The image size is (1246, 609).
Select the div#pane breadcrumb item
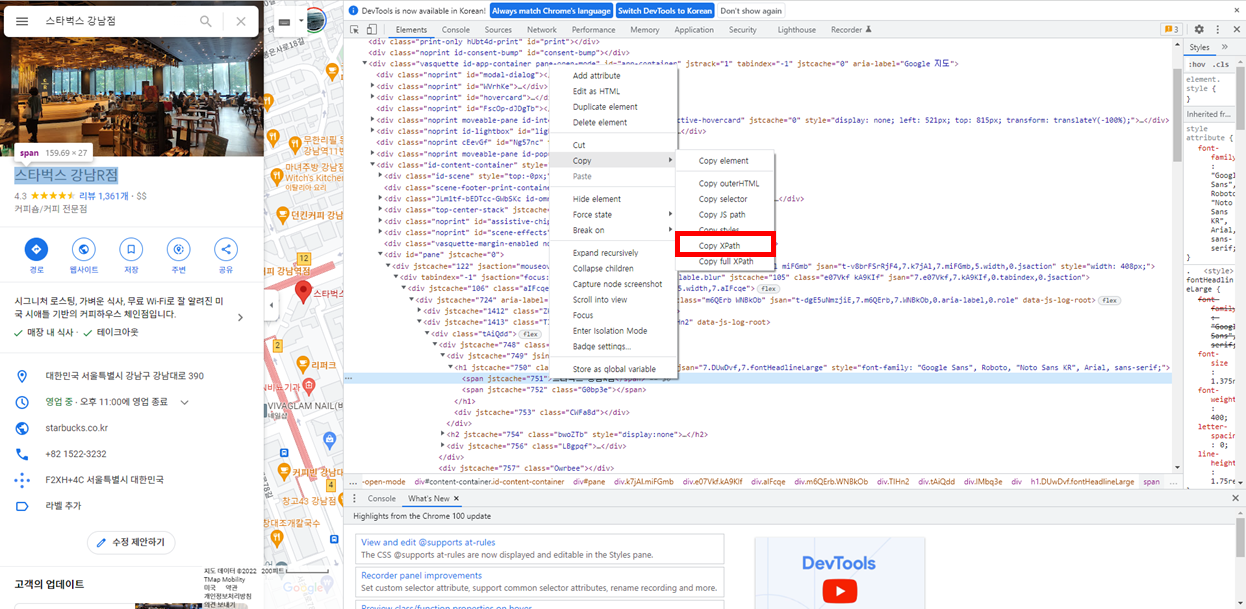click(587, 481)
